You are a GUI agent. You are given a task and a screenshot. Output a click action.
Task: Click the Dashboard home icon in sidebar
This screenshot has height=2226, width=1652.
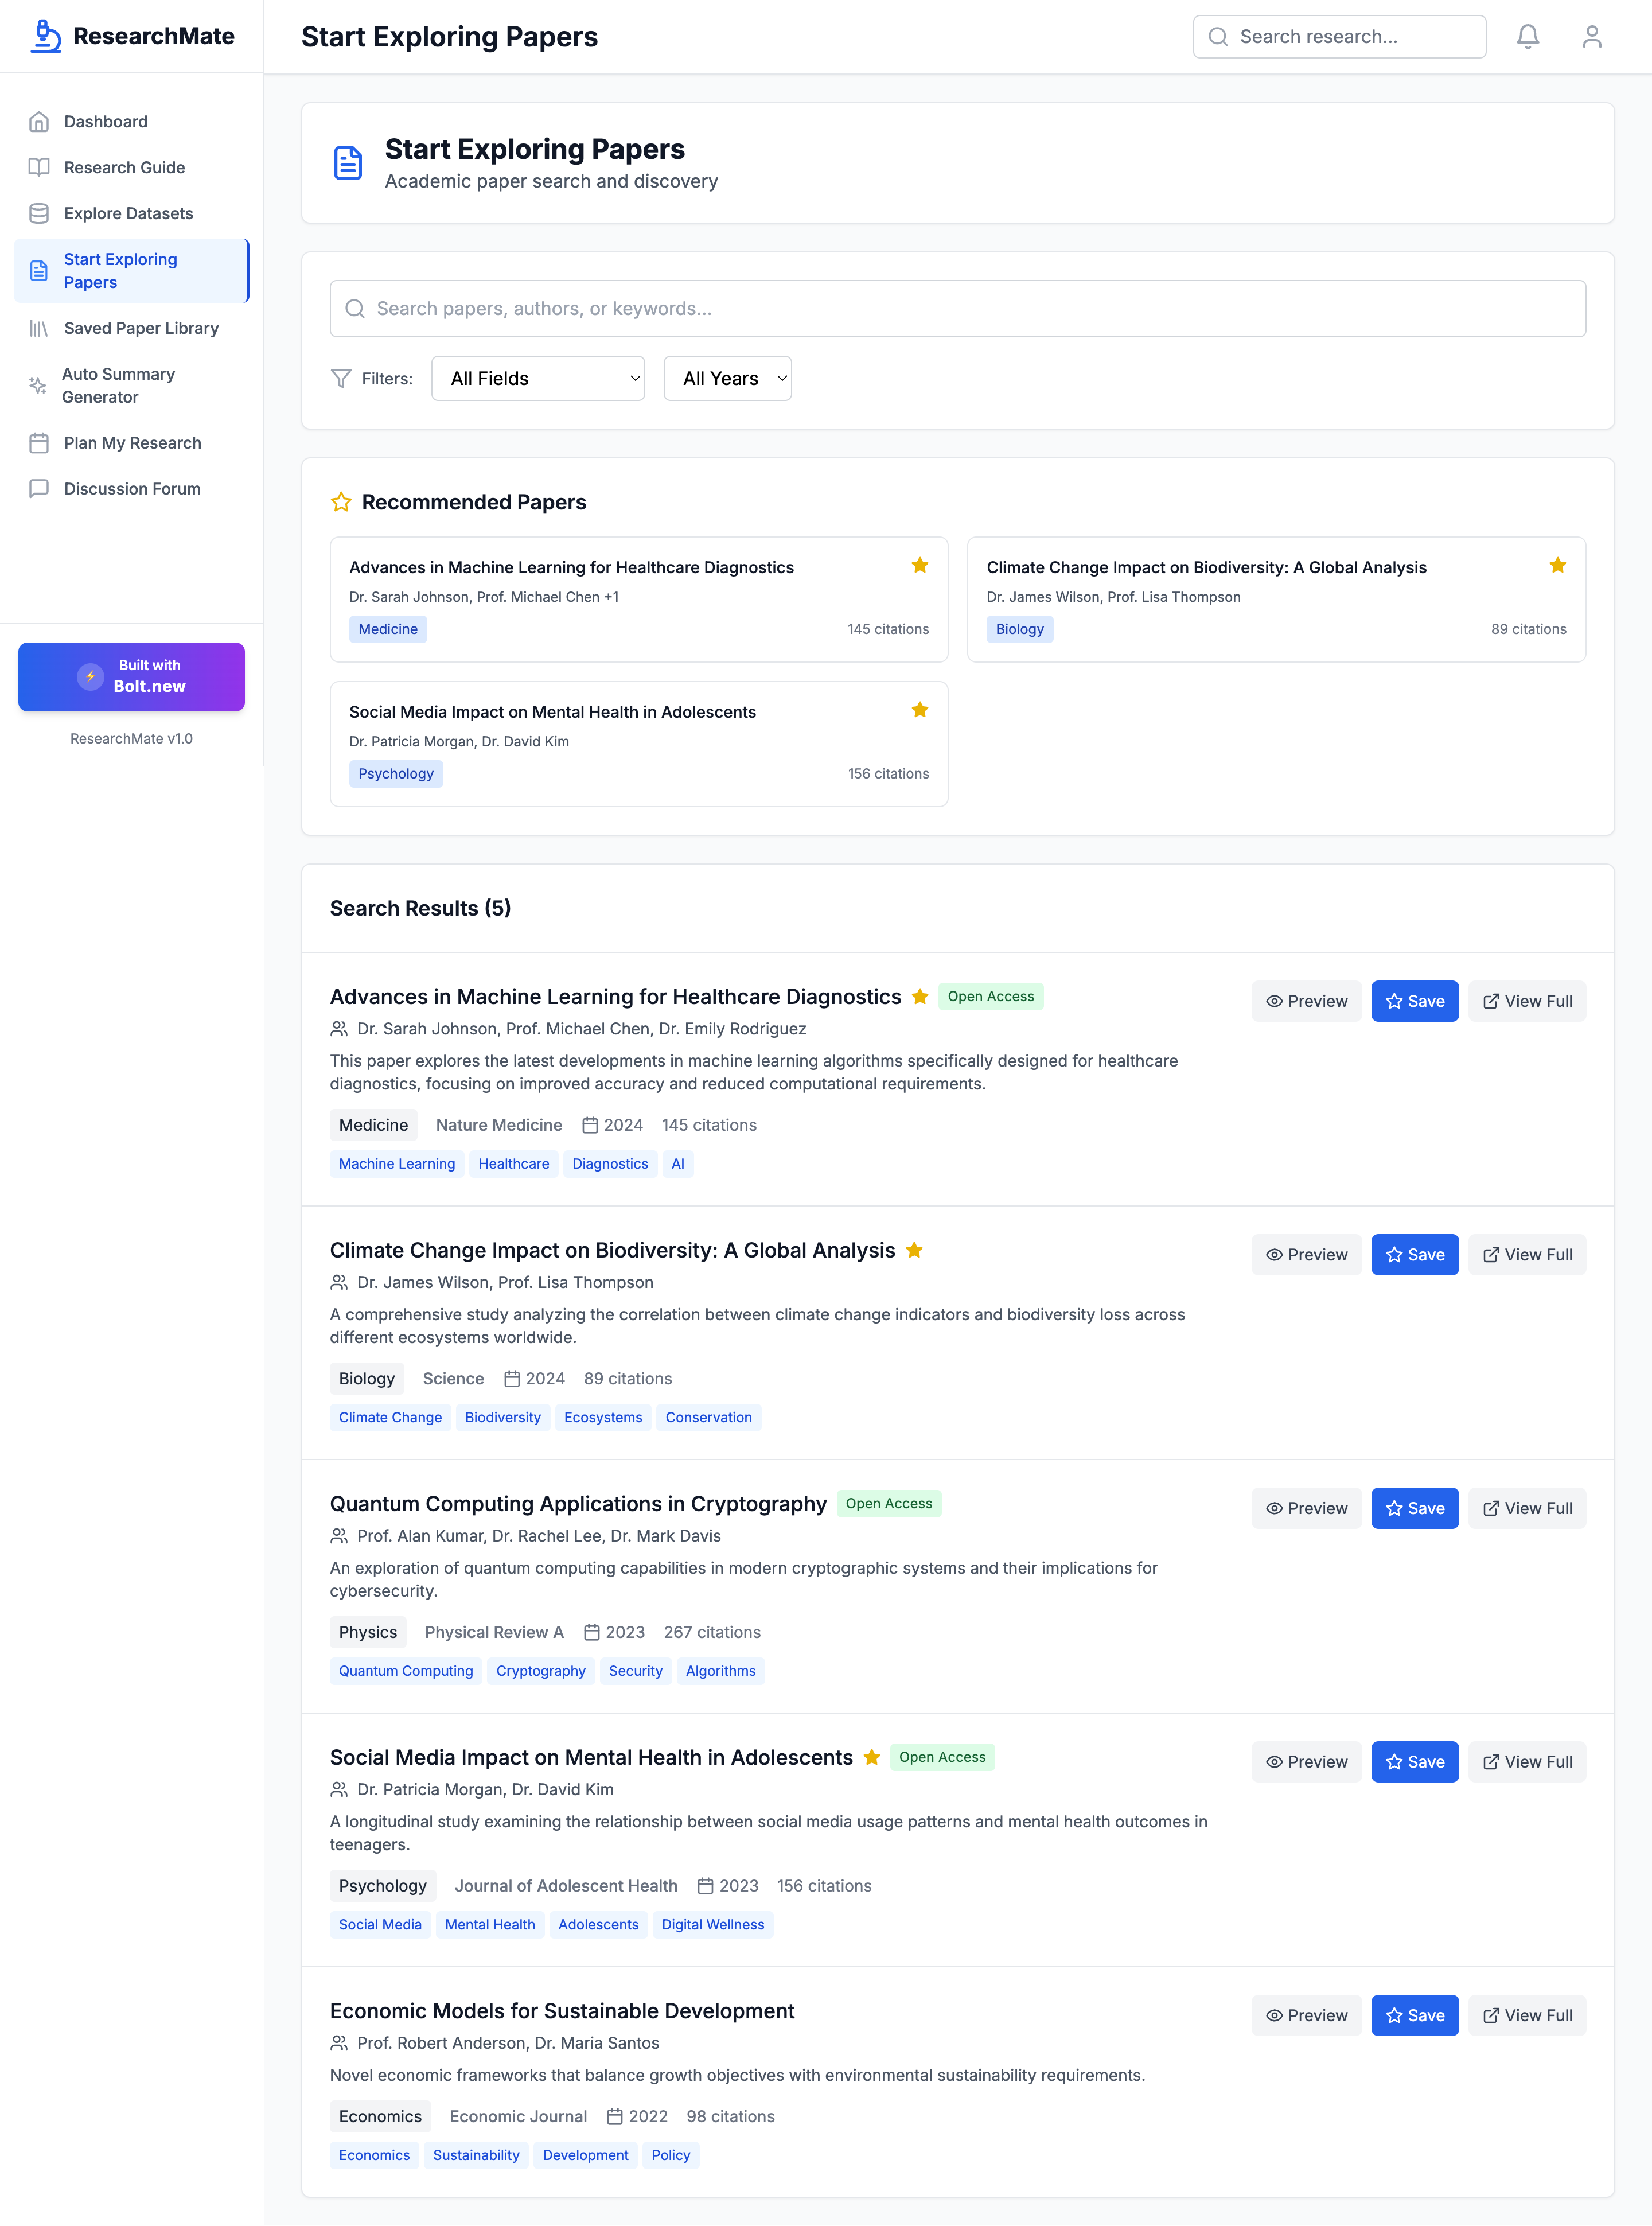pyautogui.click(x=39, y=122)
